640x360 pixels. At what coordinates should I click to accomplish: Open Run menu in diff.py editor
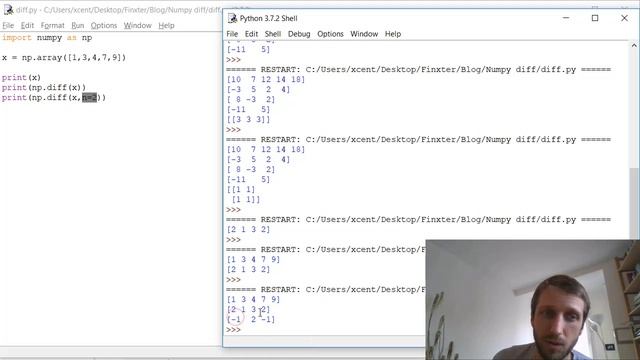click(78, 25)
